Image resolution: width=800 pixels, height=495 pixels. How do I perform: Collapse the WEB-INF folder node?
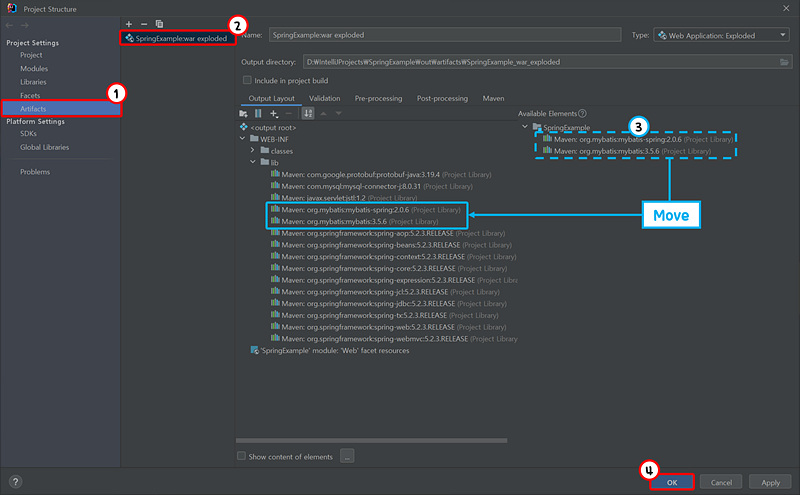[x=242, y=139]
